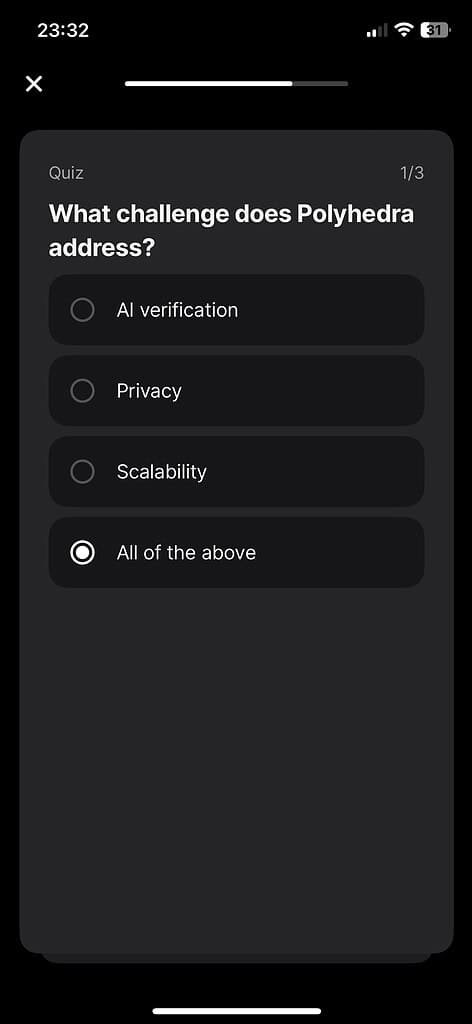Image resolution: width=472 pixels, height=1024 pixels.
Task: Click the quiz progress bar
Action: tap(236, 84)
